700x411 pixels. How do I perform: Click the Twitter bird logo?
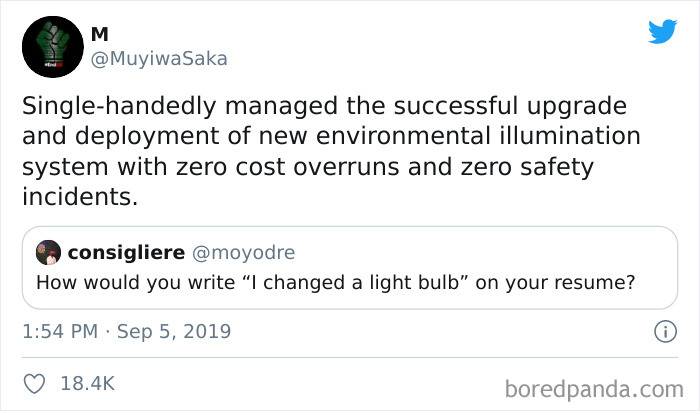click(x=662, y=31)
